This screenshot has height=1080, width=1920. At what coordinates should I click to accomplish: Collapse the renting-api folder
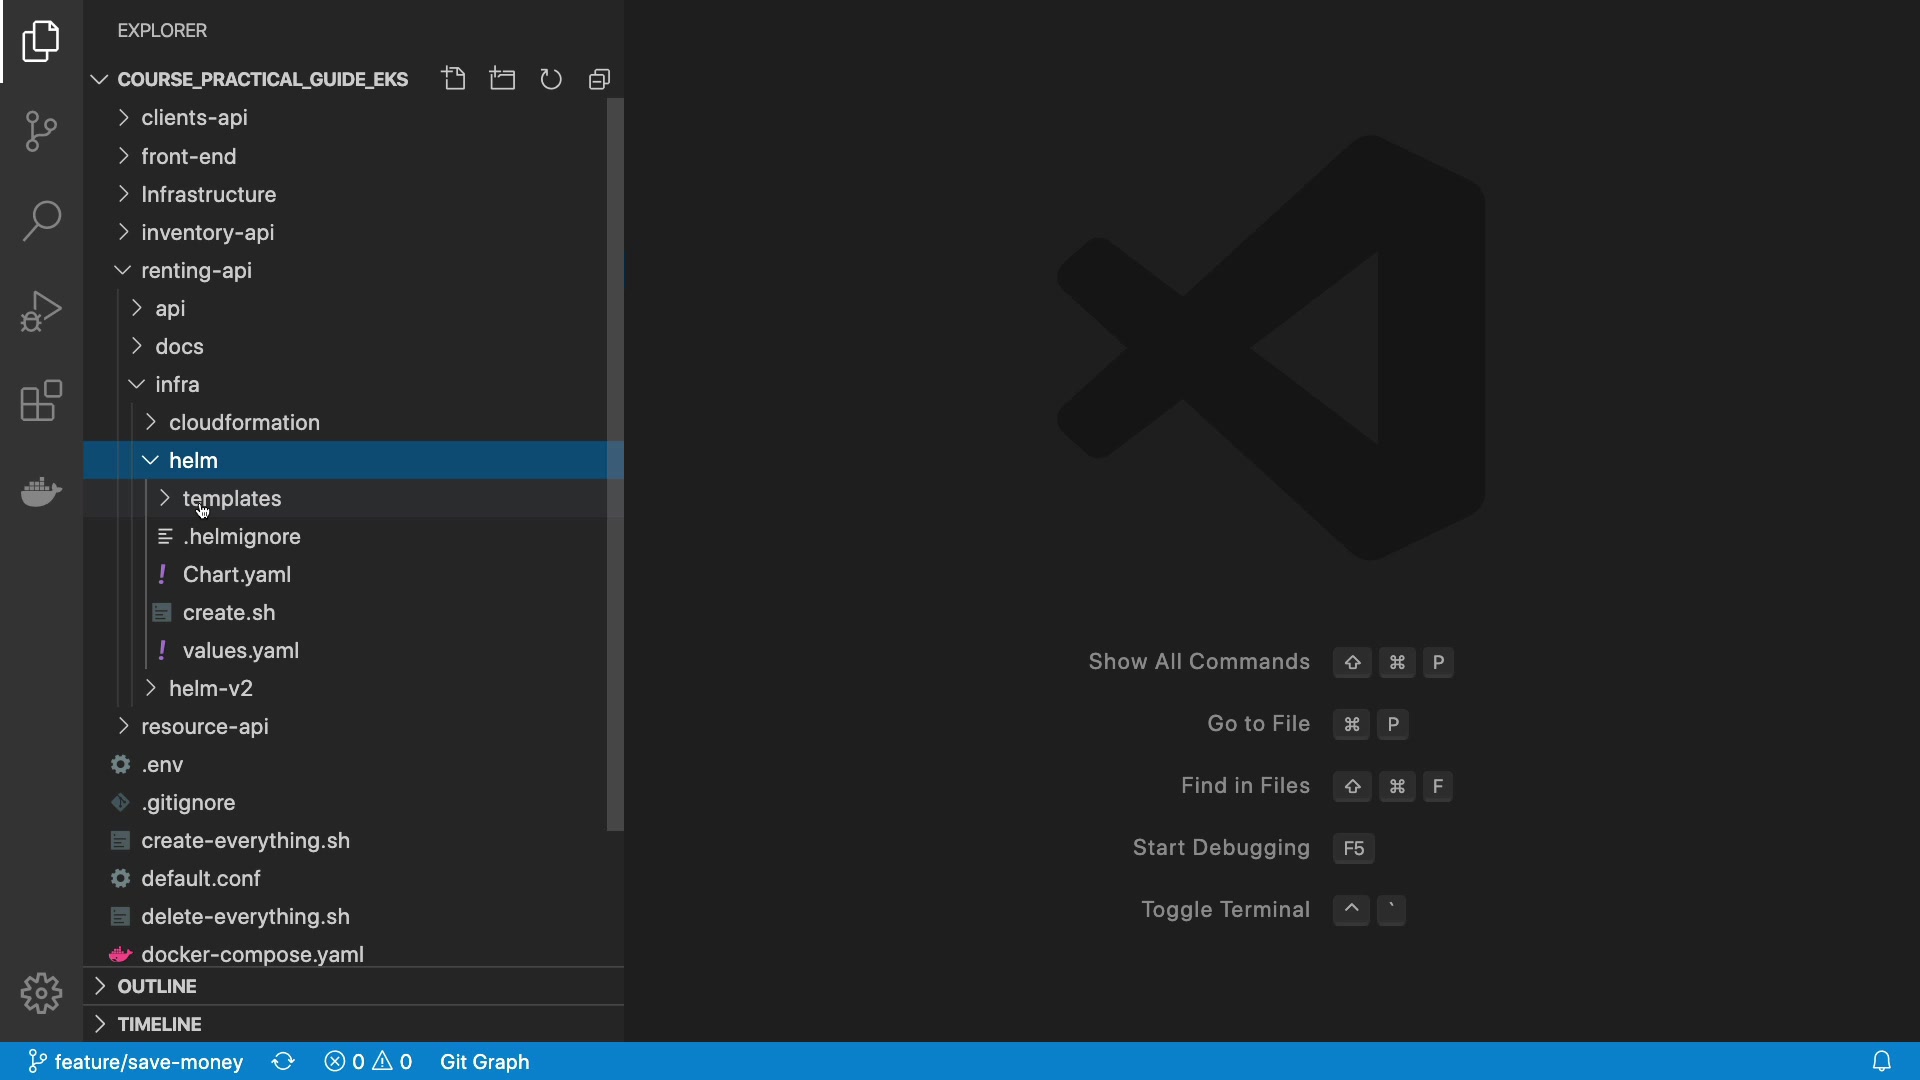click(x=197, y=270)
